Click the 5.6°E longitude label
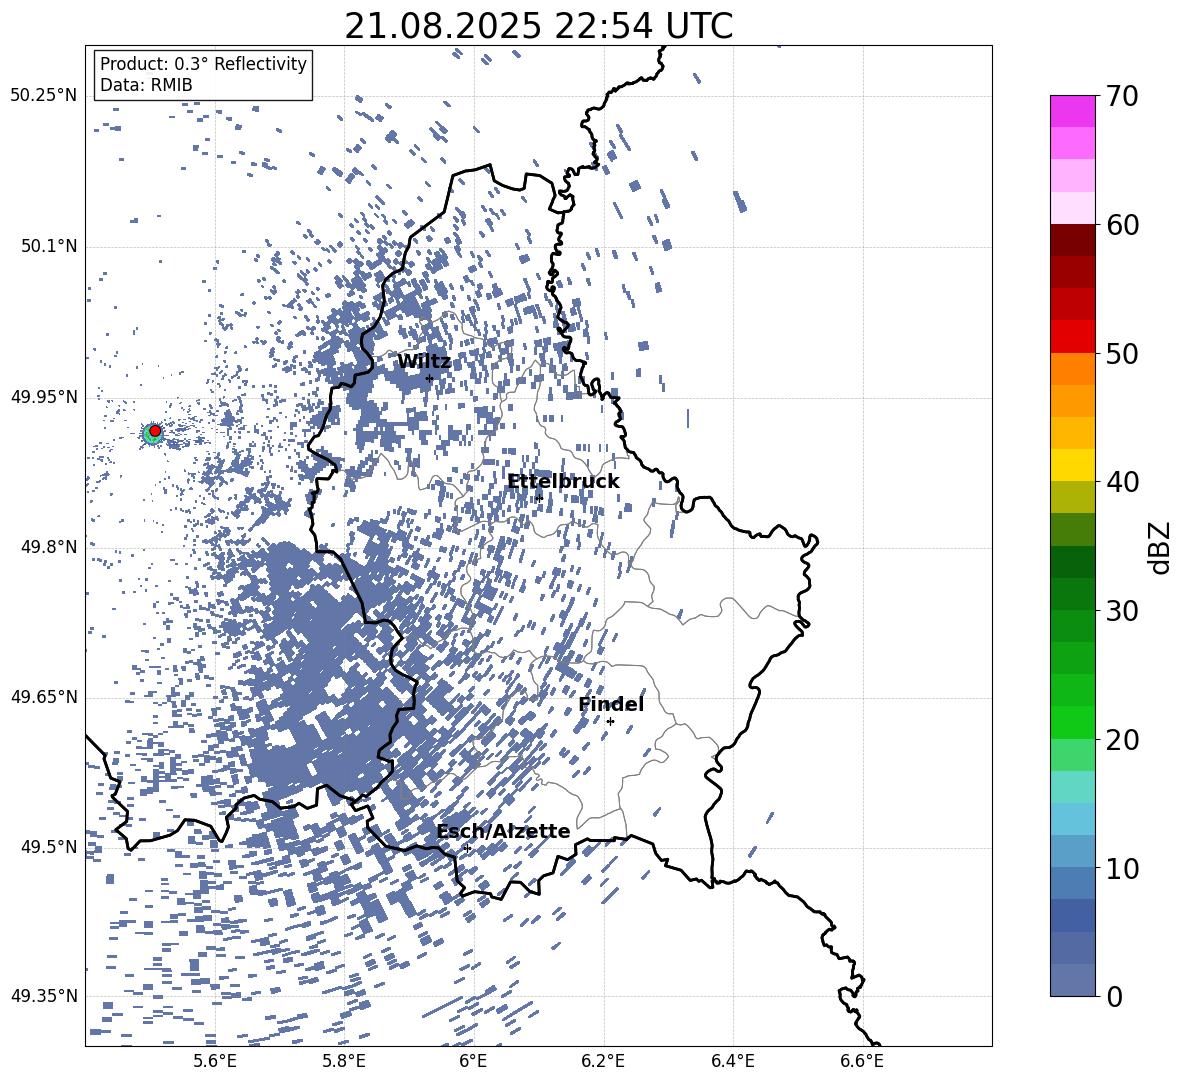The height and width of the screenshot is (1081, 1184). (x=214, y=1061)
